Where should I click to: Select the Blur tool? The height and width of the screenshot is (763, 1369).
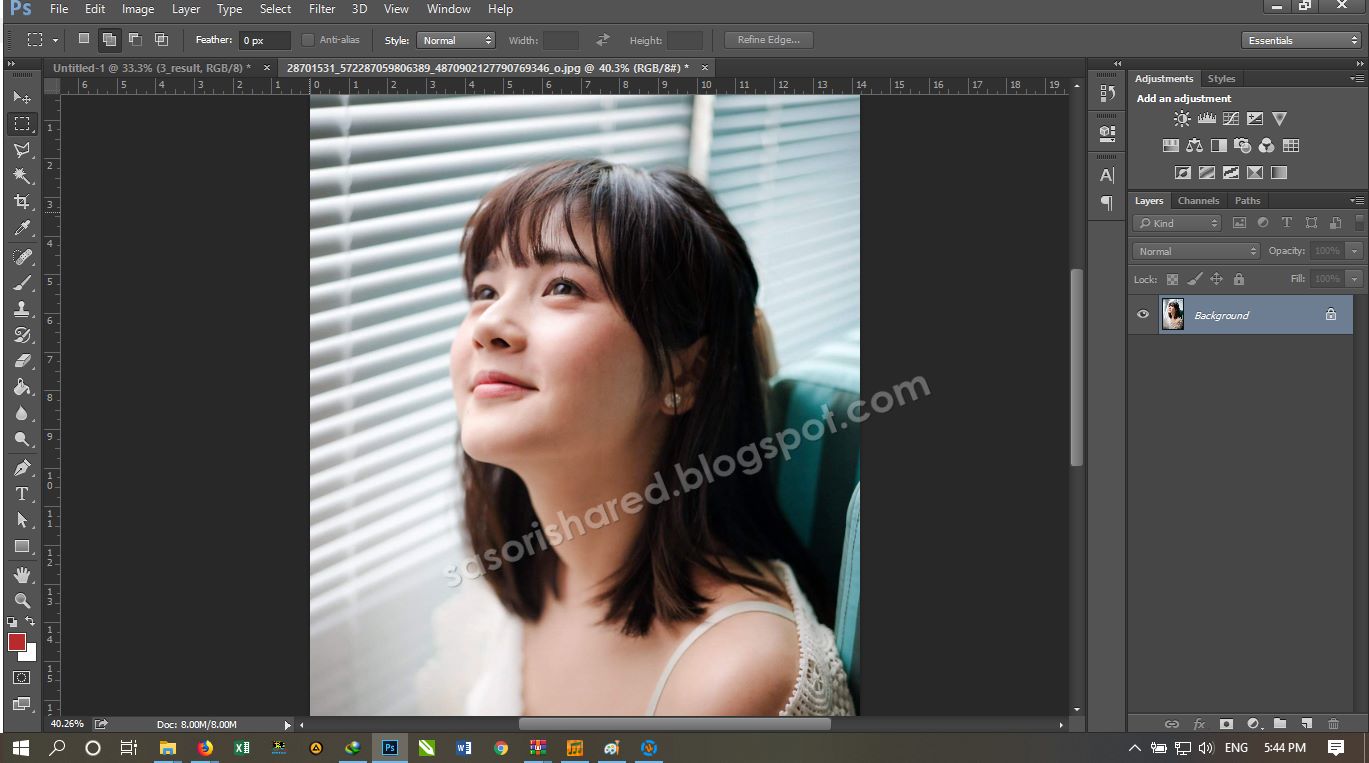(x=22, y=413)
